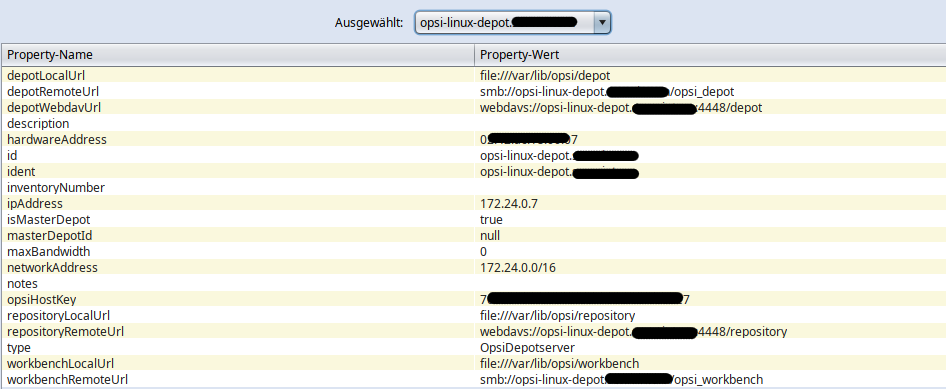Select the workbenchLocalUrl property name
The image size is (946, 389).
(60, 363)
